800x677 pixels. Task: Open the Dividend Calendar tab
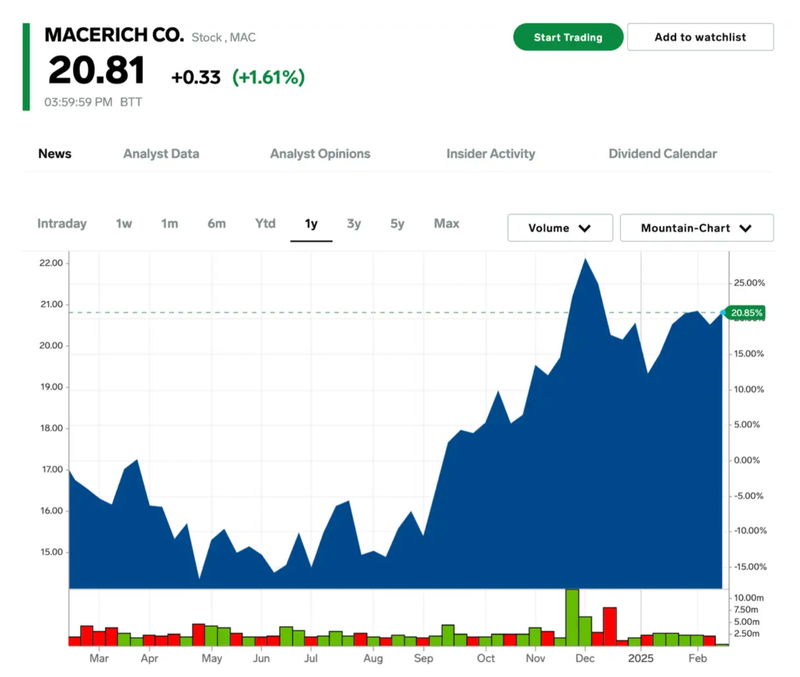(x=662, y=154)
